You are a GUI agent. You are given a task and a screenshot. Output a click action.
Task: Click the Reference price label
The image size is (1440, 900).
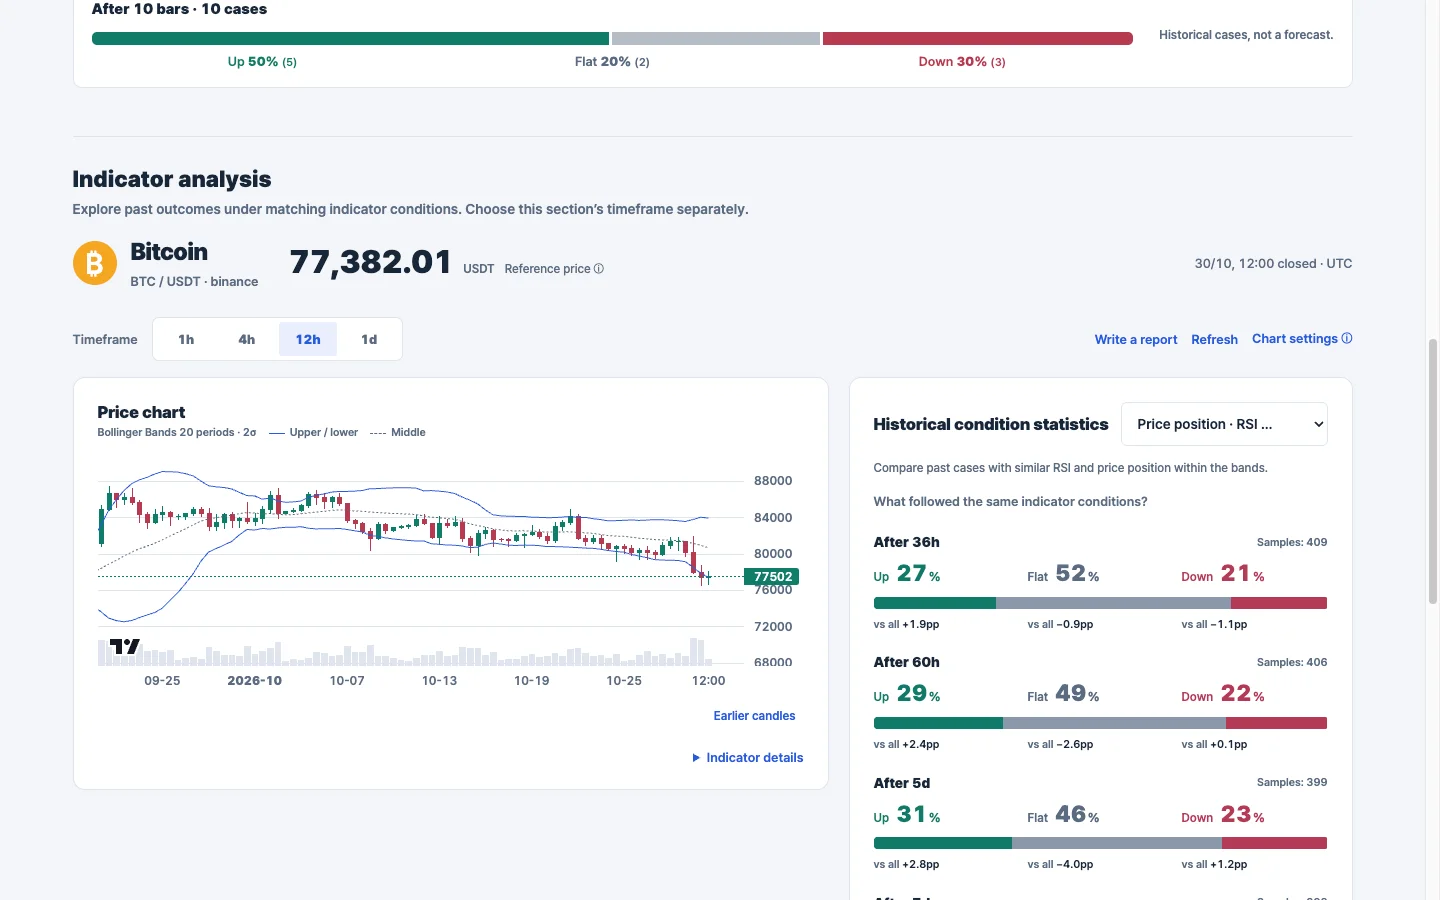click(547, 269)
